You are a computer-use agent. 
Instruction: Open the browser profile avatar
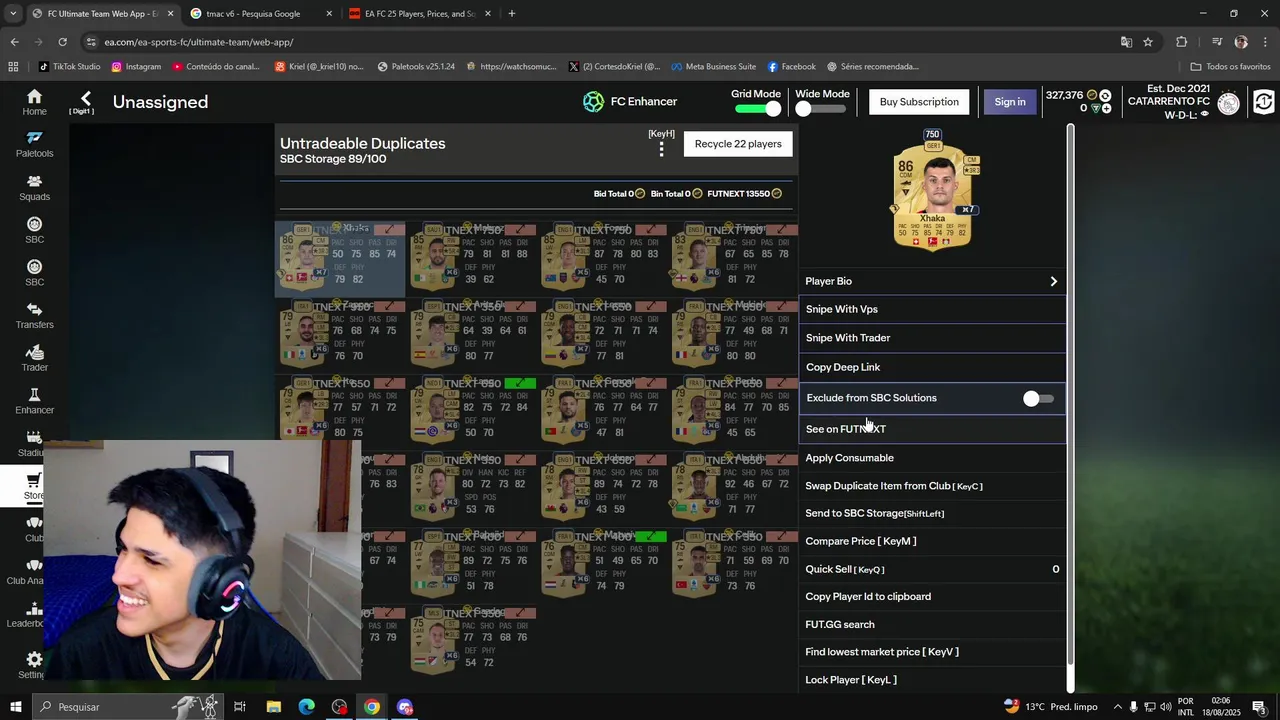[x=1241, y=42]
